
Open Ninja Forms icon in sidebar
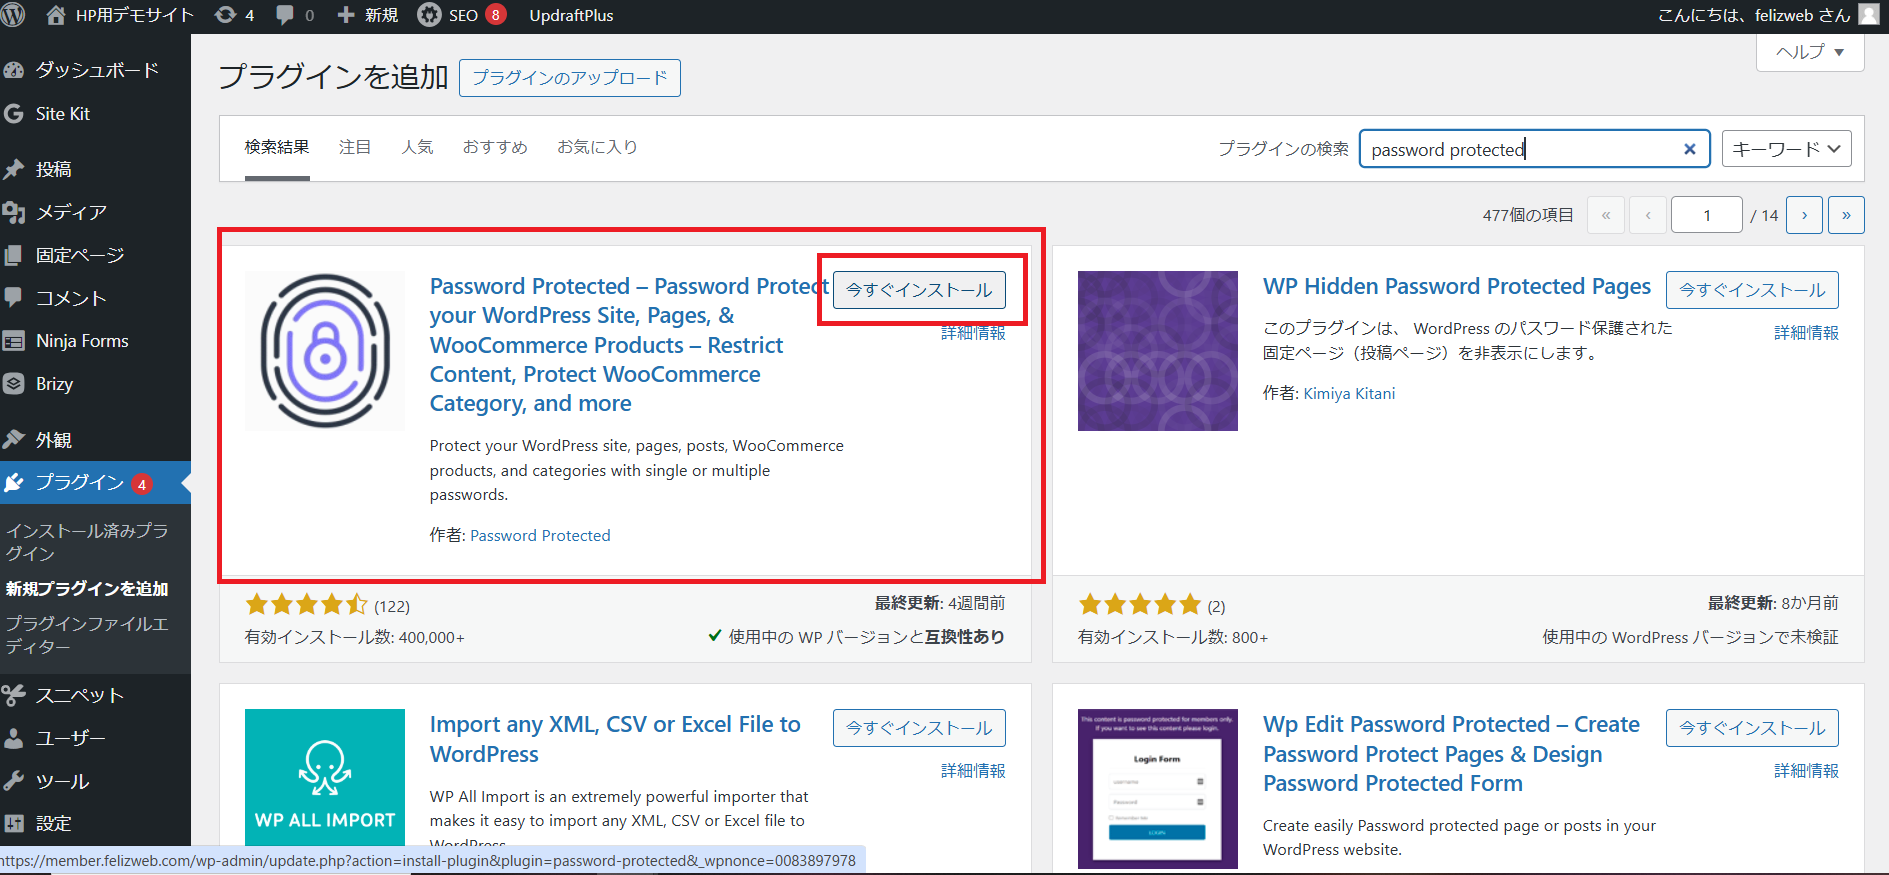[x=14, y=341]
